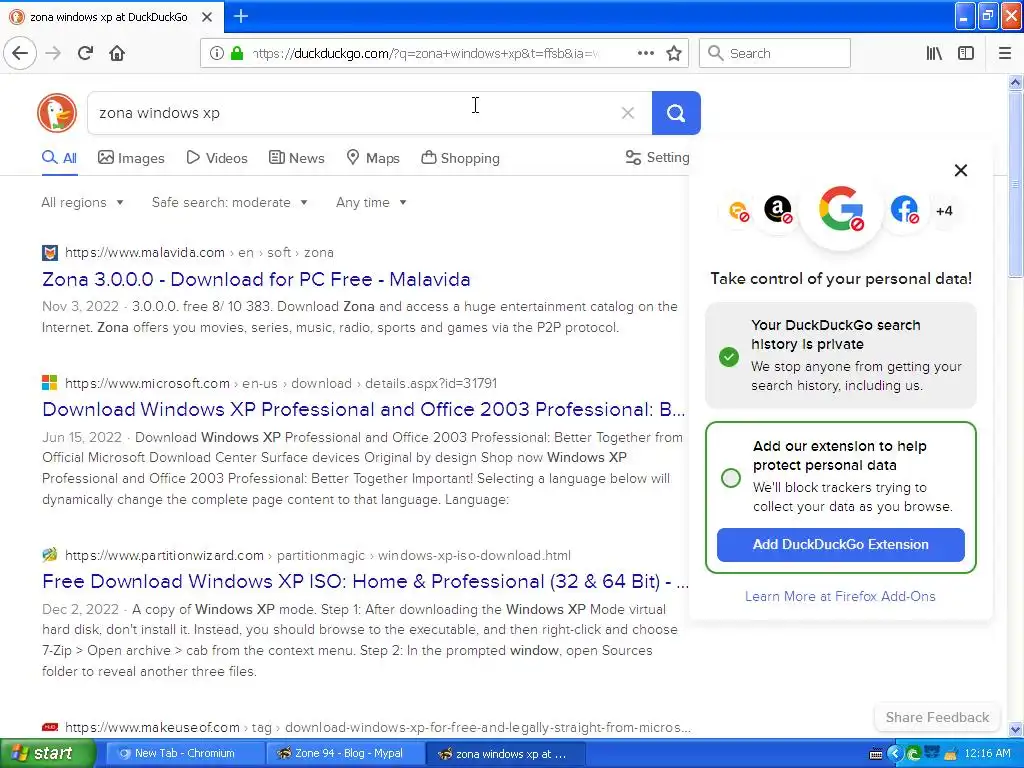The height and width of the screenshot is (768, 1024).
Task: Submit search with magnifier button
Action: 676,113
